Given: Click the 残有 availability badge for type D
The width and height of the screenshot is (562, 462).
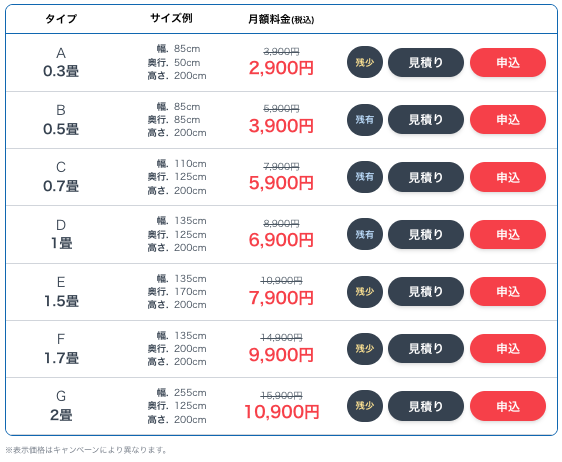Looking at the screenshot, I should (365, 234).
